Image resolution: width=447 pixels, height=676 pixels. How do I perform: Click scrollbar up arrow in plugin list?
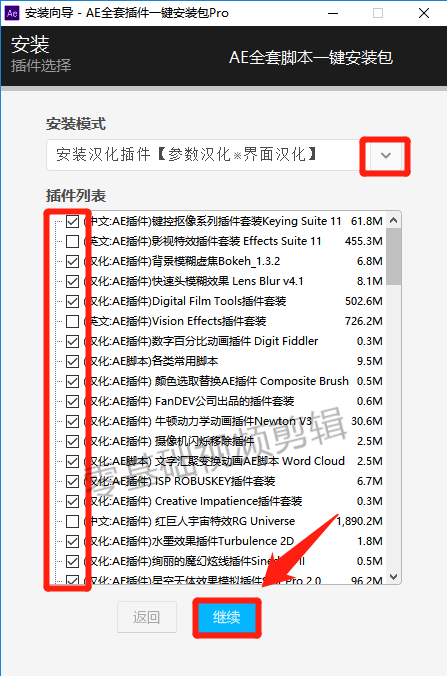coord(393,221)
